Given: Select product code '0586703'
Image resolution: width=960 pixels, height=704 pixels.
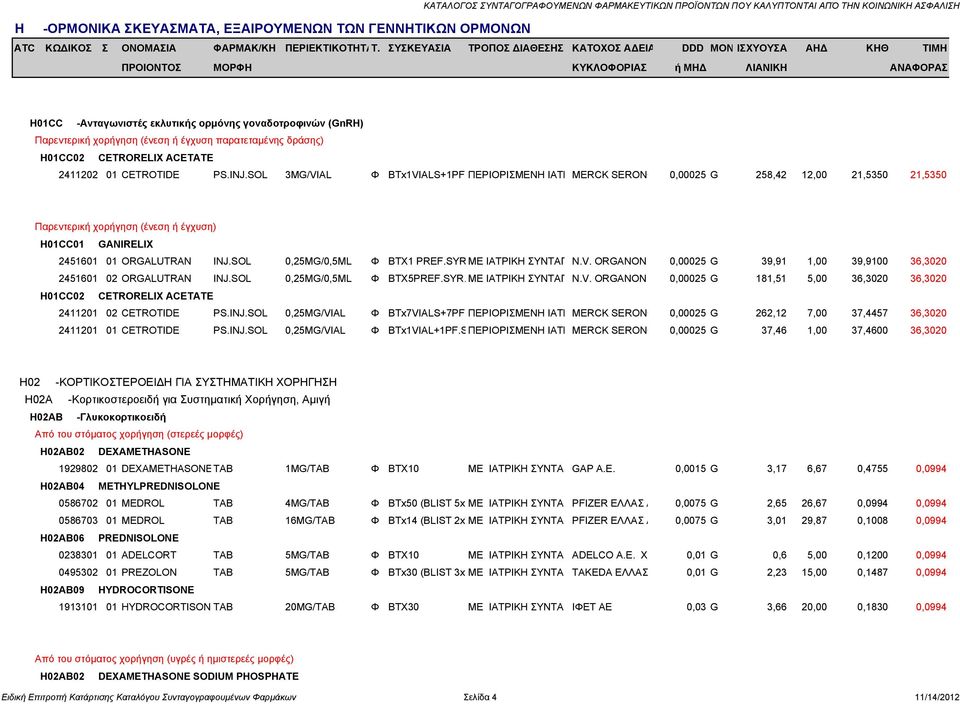Looking at the screenshot, I should pyautogui.click(x=78, y=520).
